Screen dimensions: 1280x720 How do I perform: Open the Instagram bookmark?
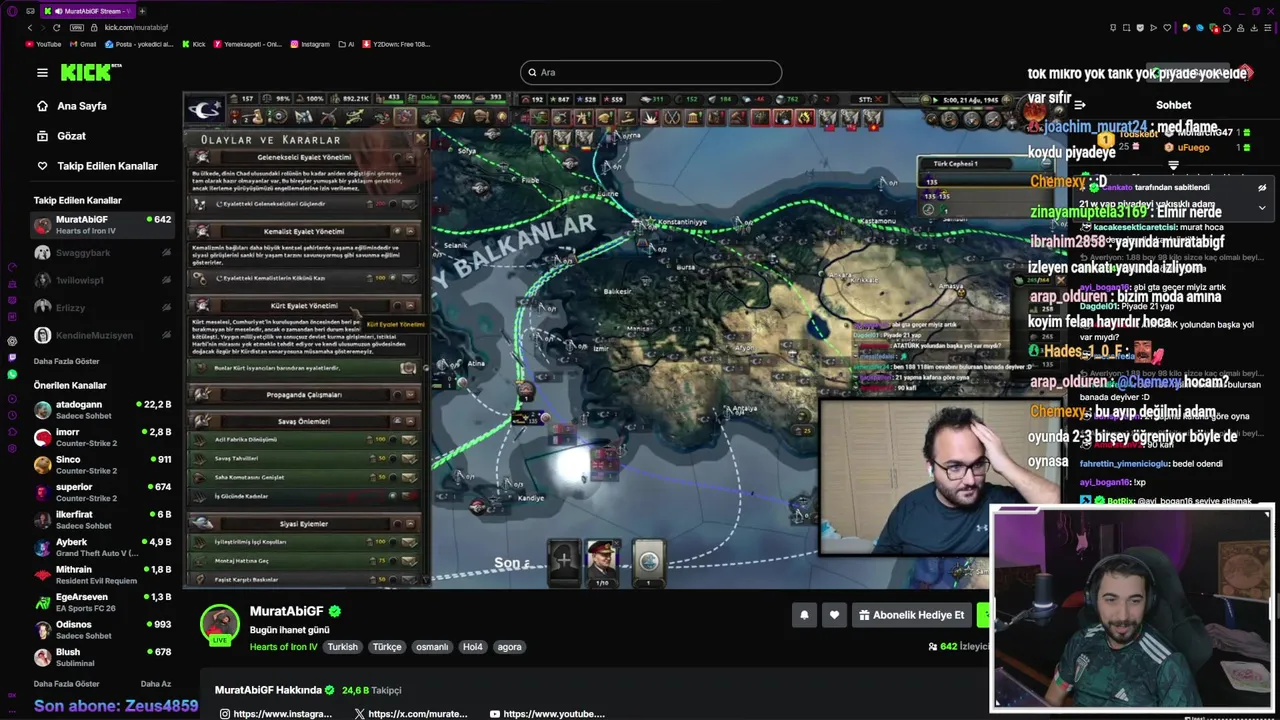coord(310,44)
